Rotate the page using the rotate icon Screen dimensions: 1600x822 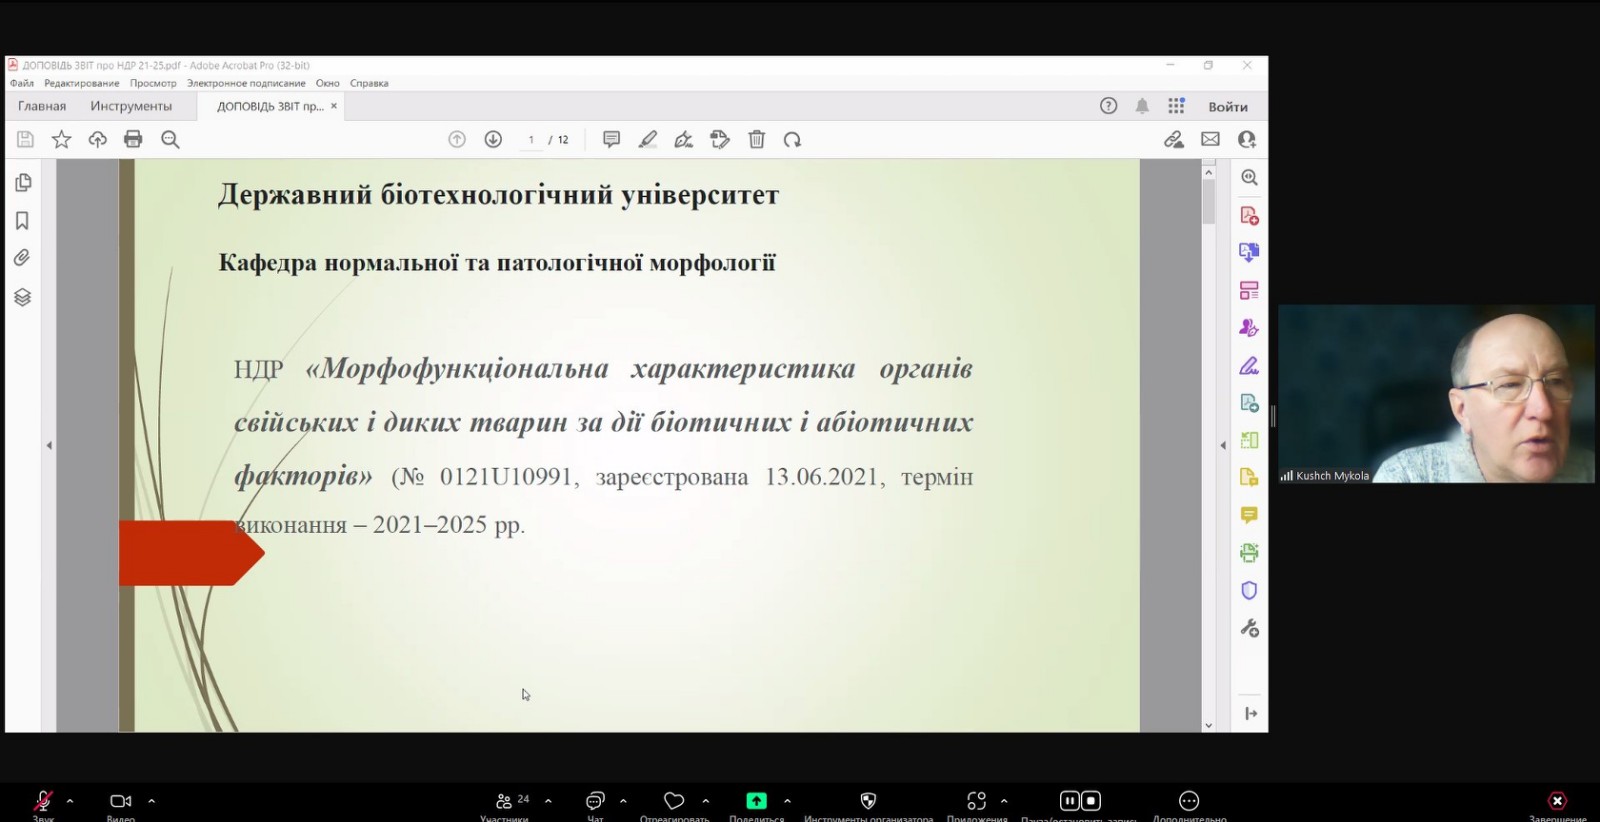[x=792, y=140]
